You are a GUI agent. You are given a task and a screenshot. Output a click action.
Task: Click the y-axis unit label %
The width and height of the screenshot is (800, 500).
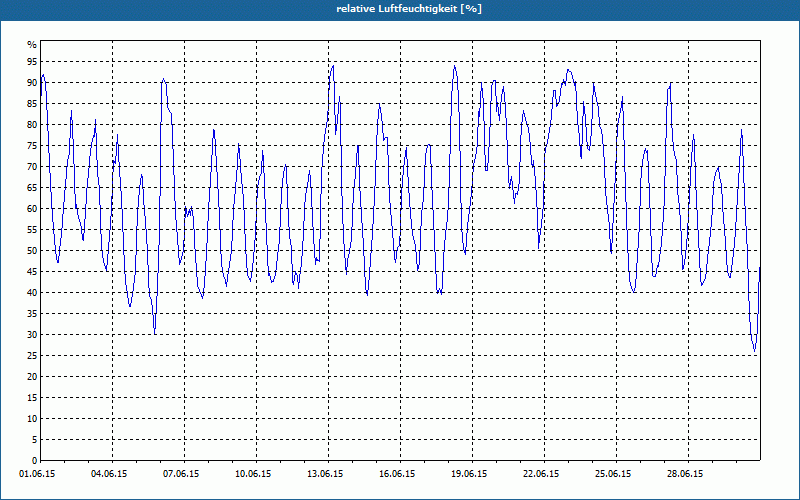pyautogui.click(x=32, y=45)
